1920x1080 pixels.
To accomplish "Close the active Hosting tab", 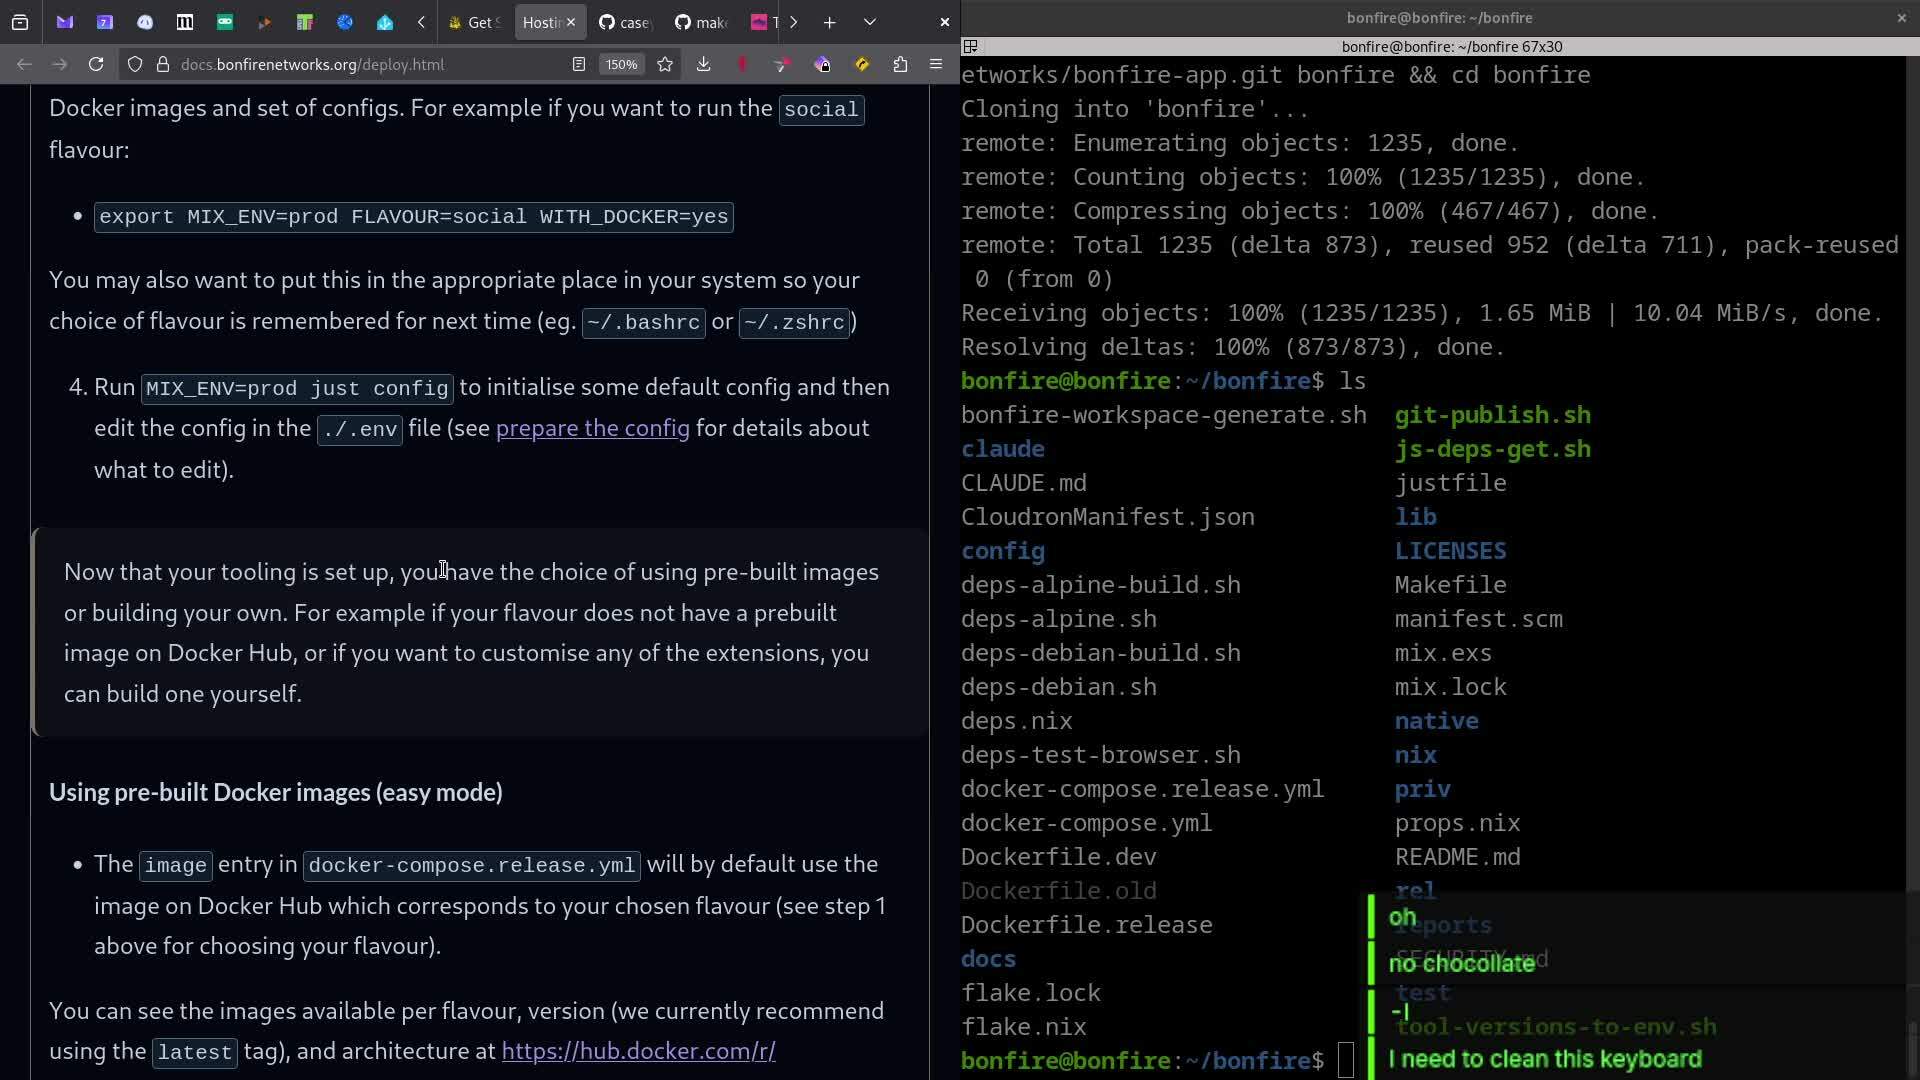I will click(570, 22).
